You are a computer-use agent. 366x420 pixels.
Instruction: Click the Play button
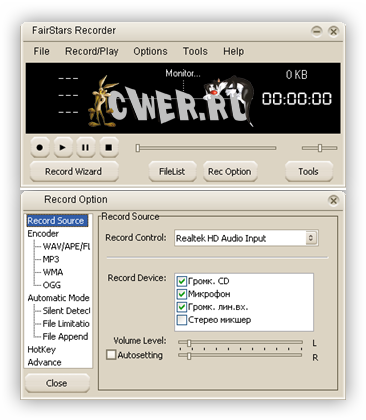(x=63, y=147)
